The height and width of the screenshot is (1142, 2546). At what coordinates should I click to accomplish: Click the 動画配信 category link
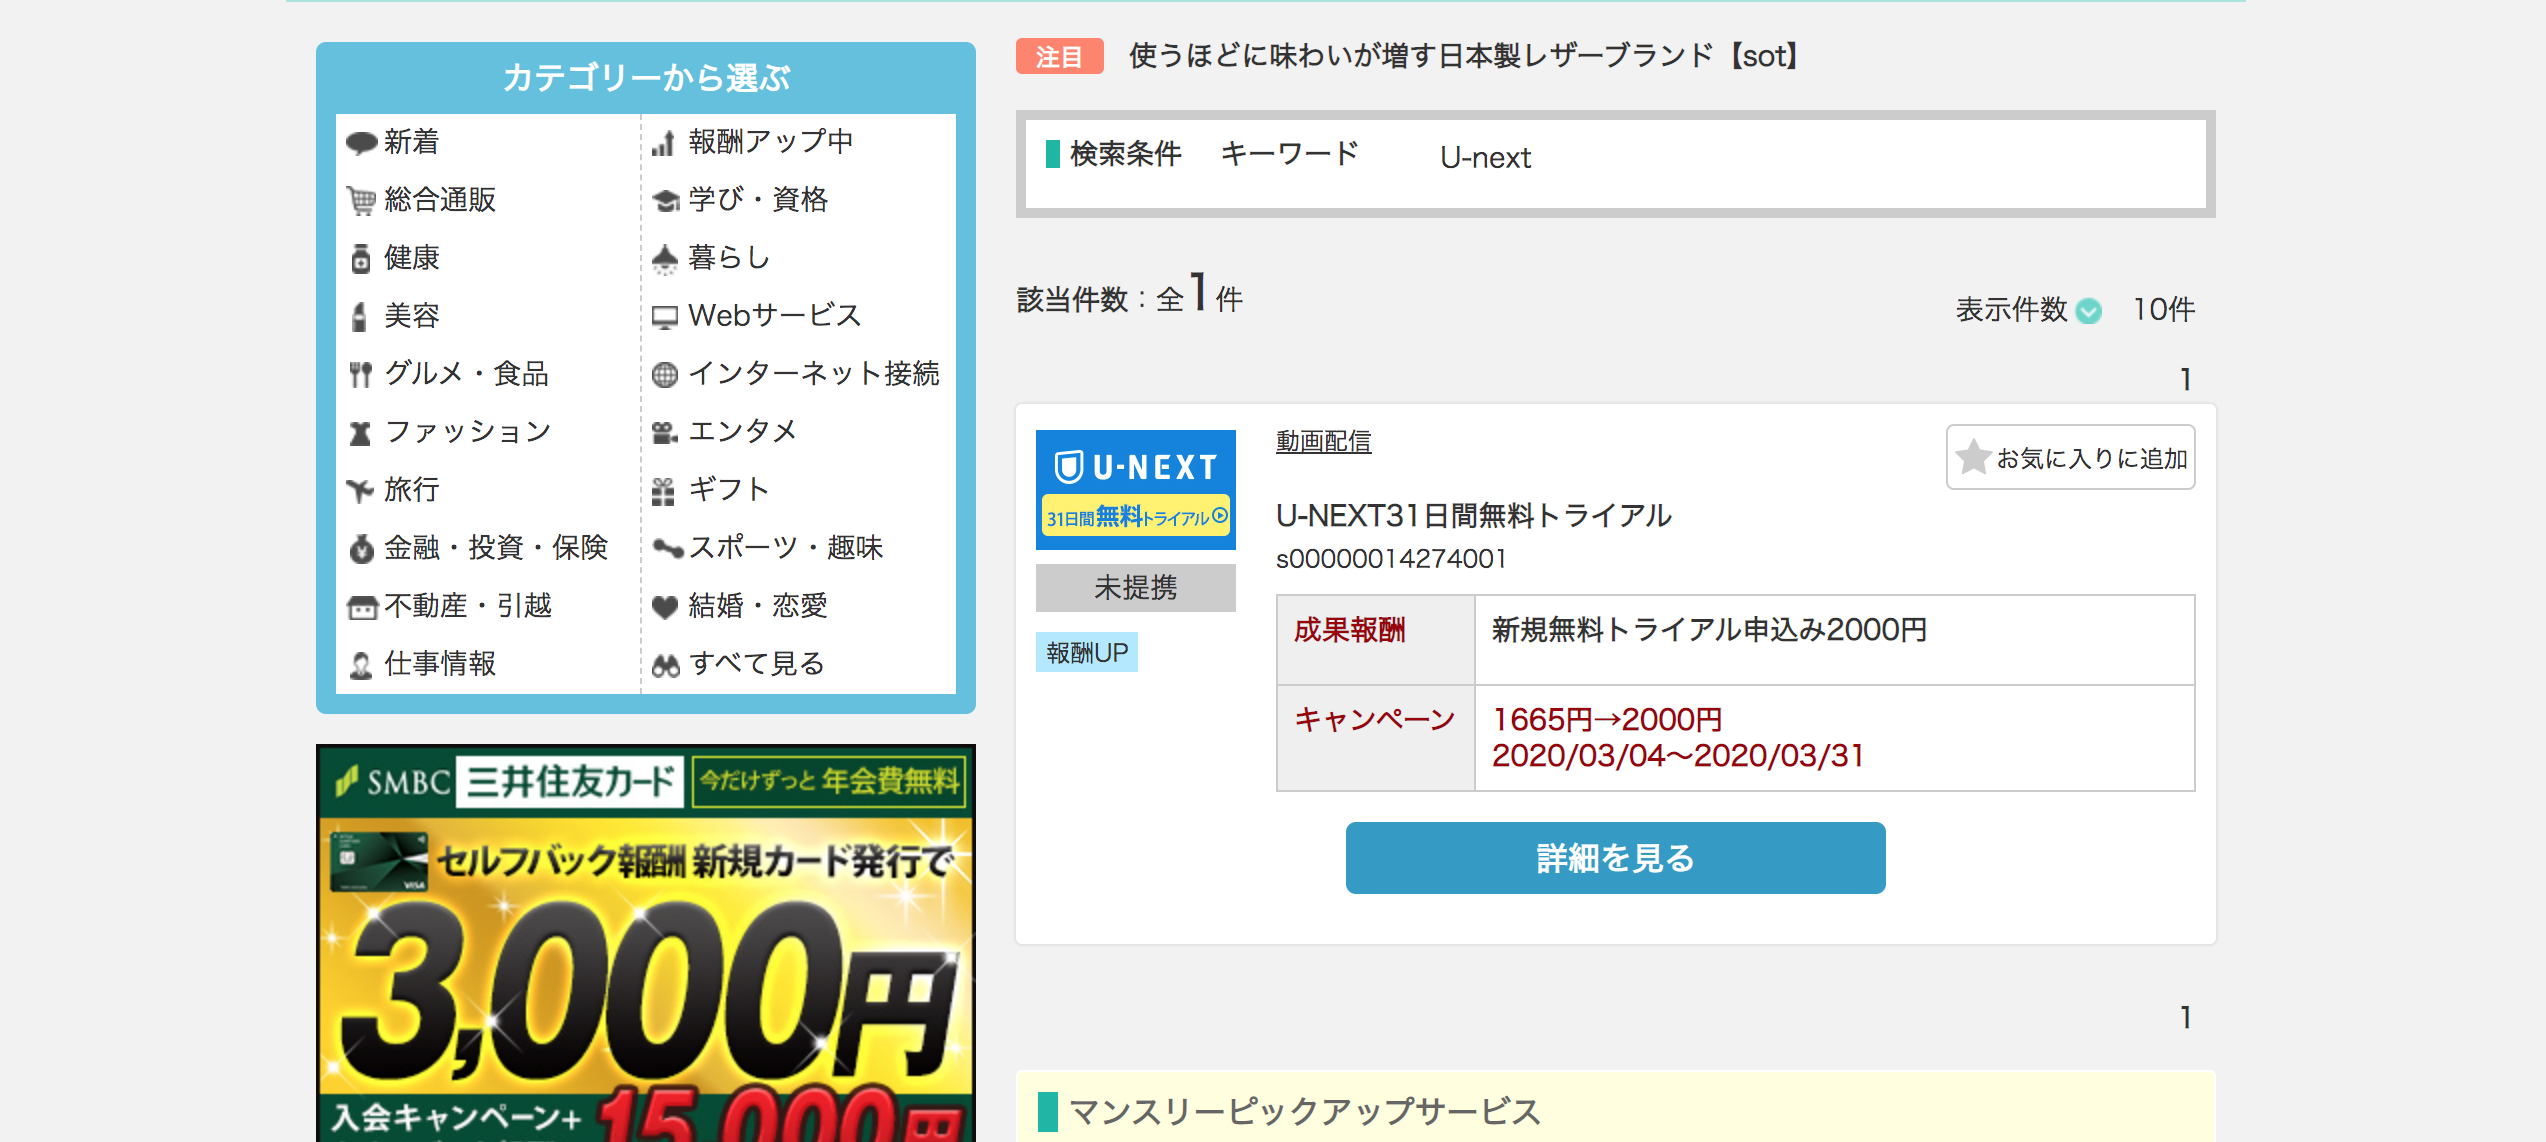tap(1323, 441)
